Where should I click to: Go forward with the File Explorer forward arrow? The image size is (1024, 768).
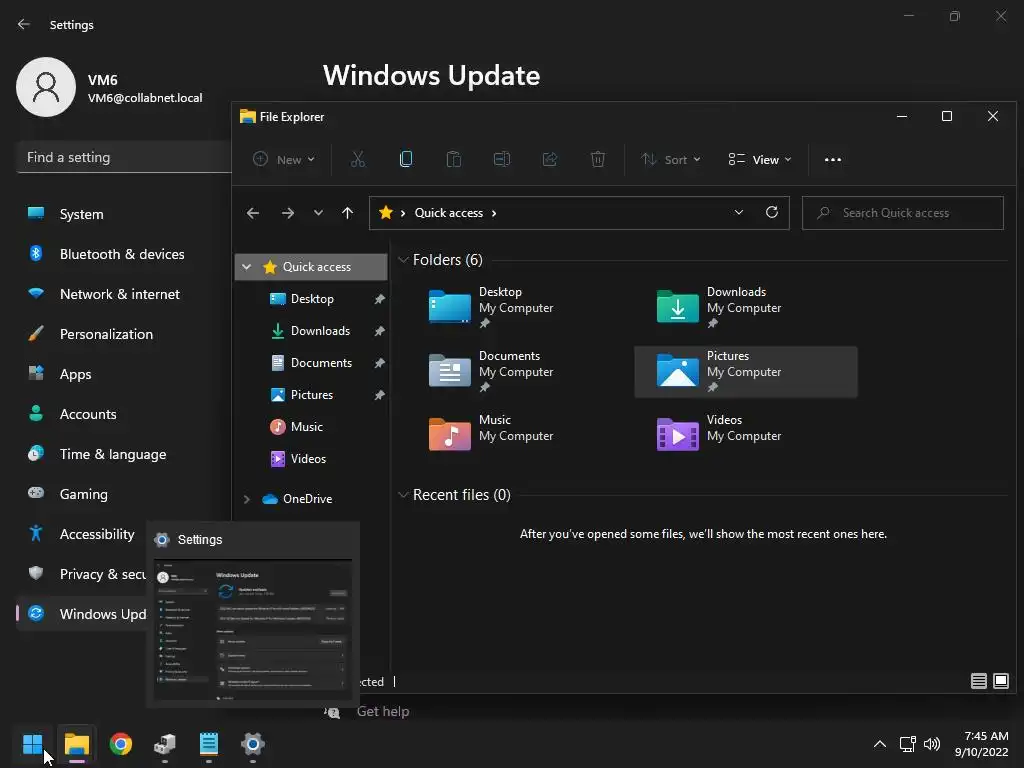tap(287, 213)
